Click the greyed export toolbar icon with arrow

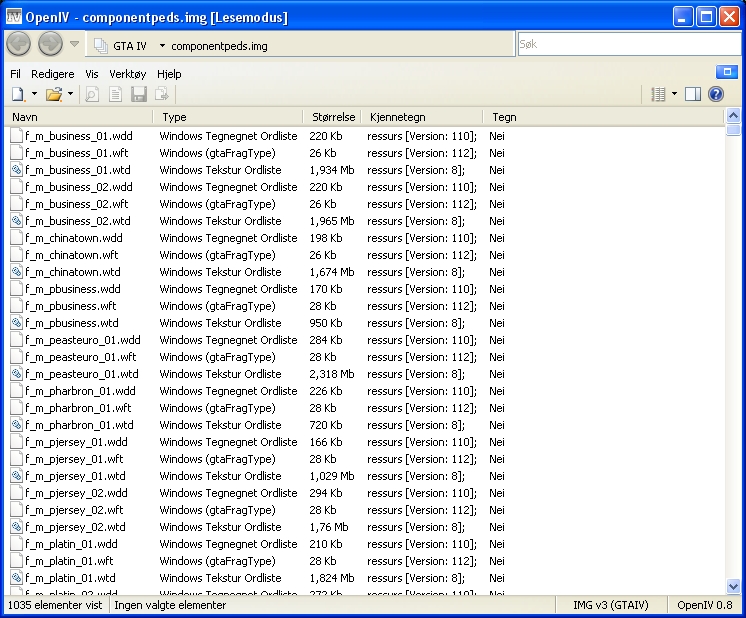pyautogui.click(x=162, y=94)
